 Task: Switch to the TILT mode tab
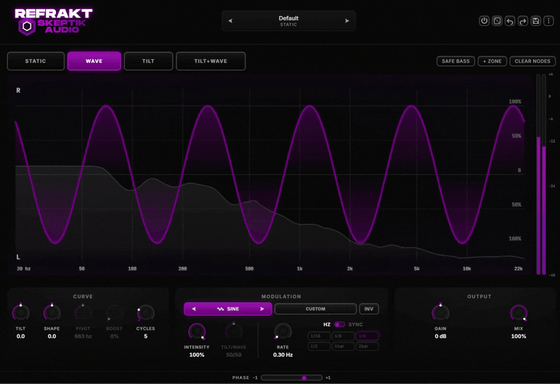point(148,61)
